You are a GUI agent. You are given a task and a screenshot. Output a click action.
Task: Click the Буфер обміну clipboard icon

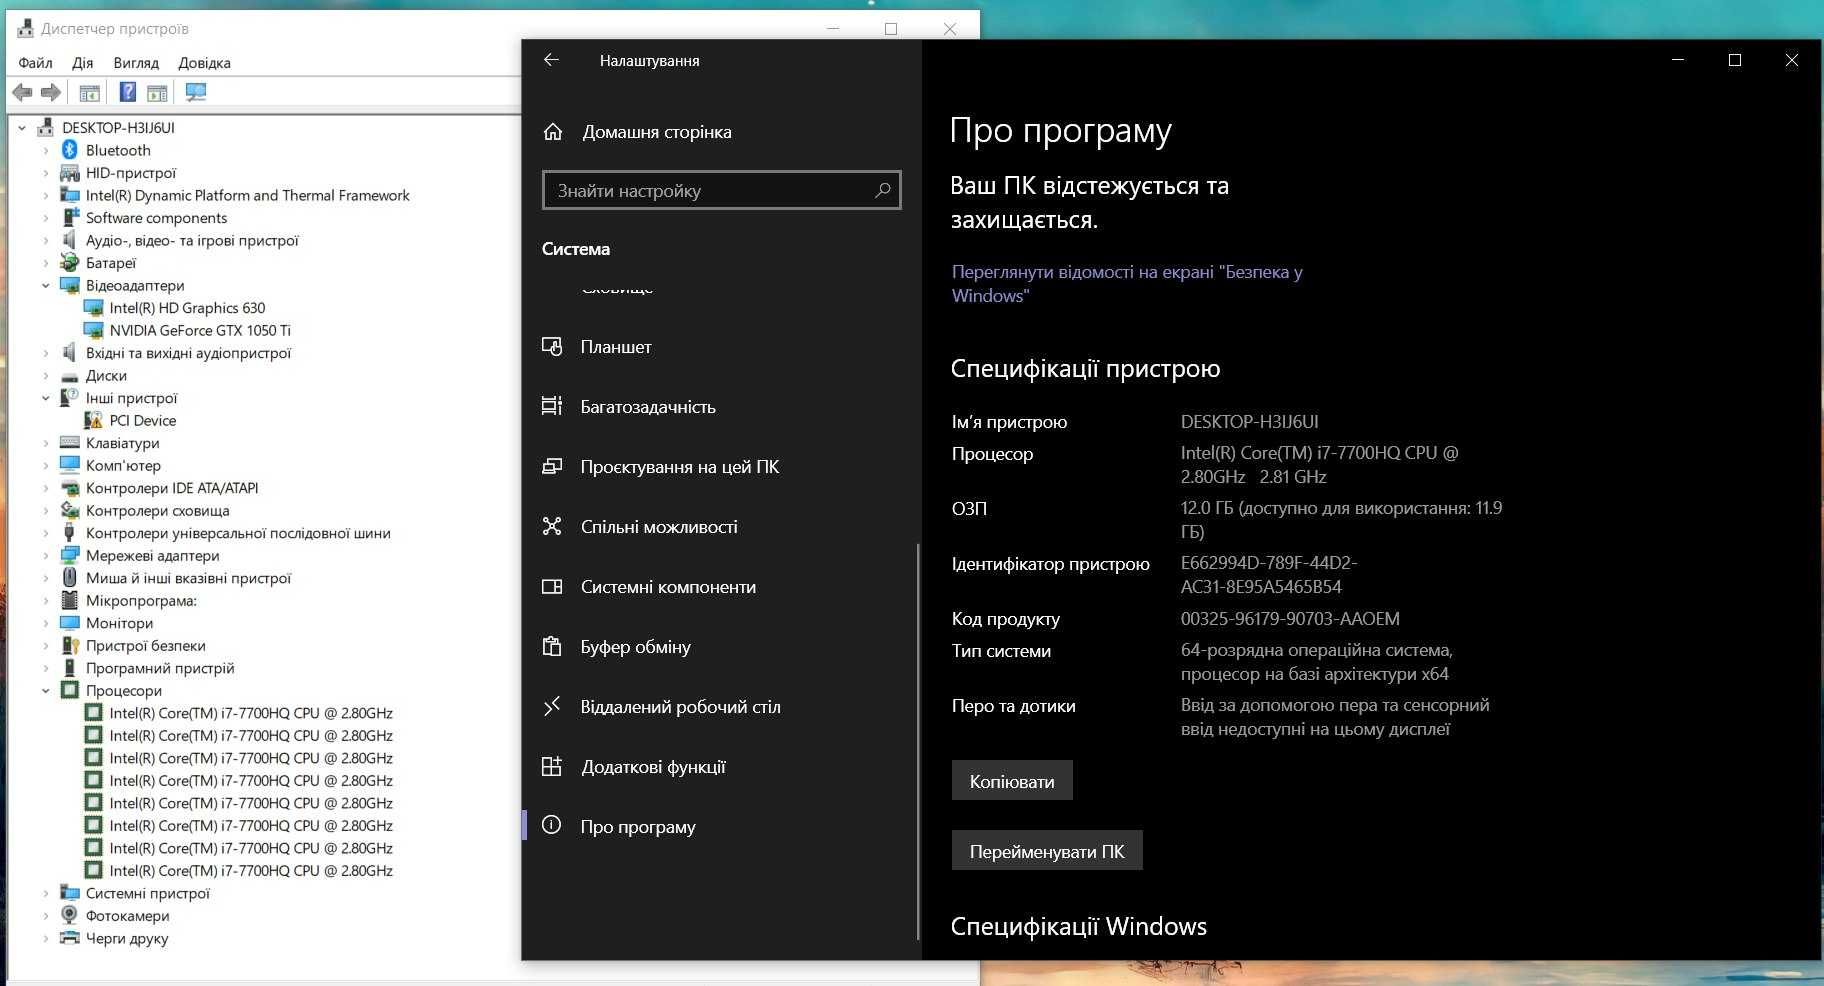pos(552,646)
